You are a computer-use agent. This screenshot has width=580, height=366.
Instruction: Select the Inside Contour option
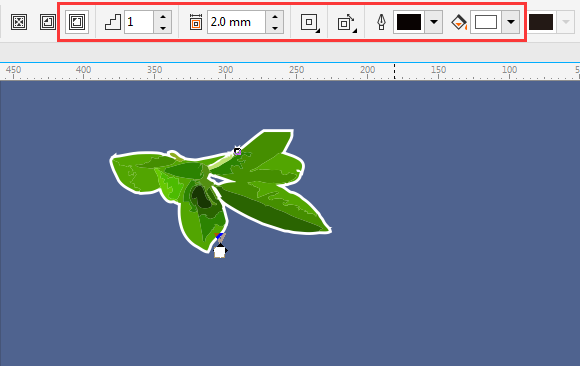point(48,22)
